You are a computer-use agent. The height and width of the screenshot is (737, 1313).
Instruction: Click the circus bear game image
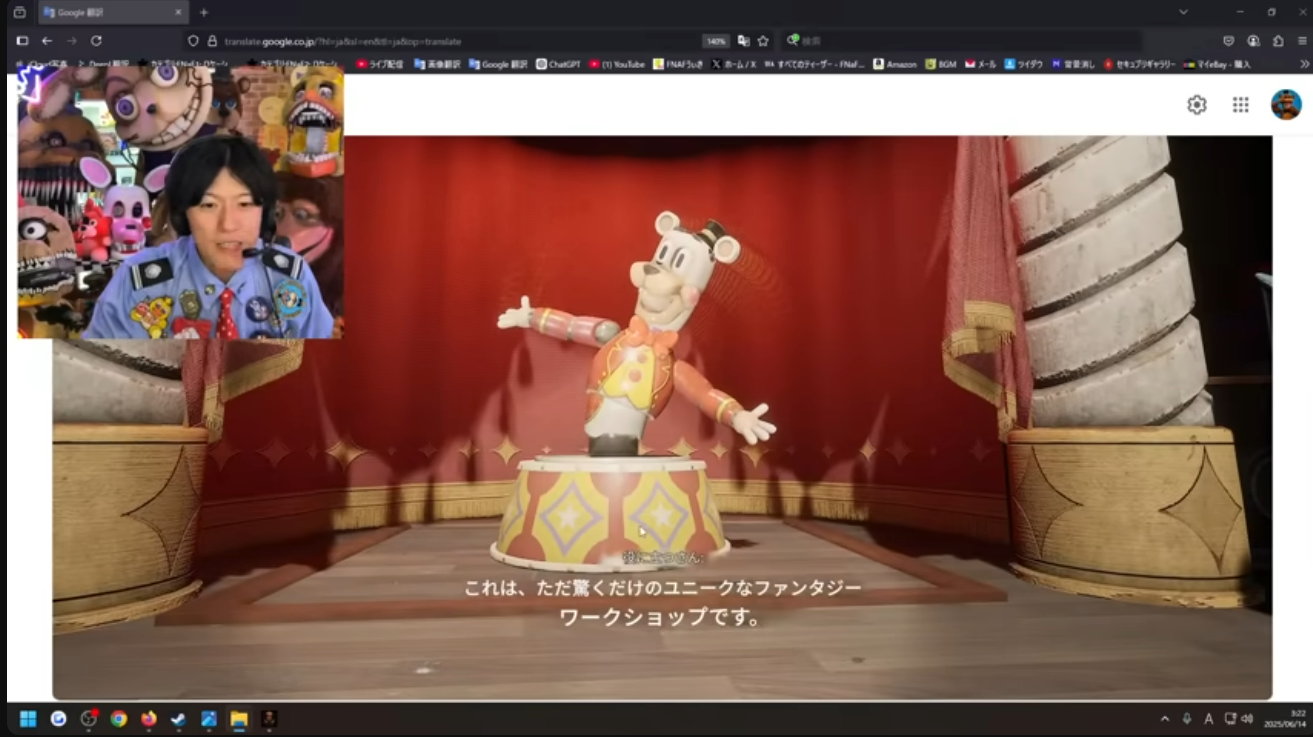pos(662,418)
